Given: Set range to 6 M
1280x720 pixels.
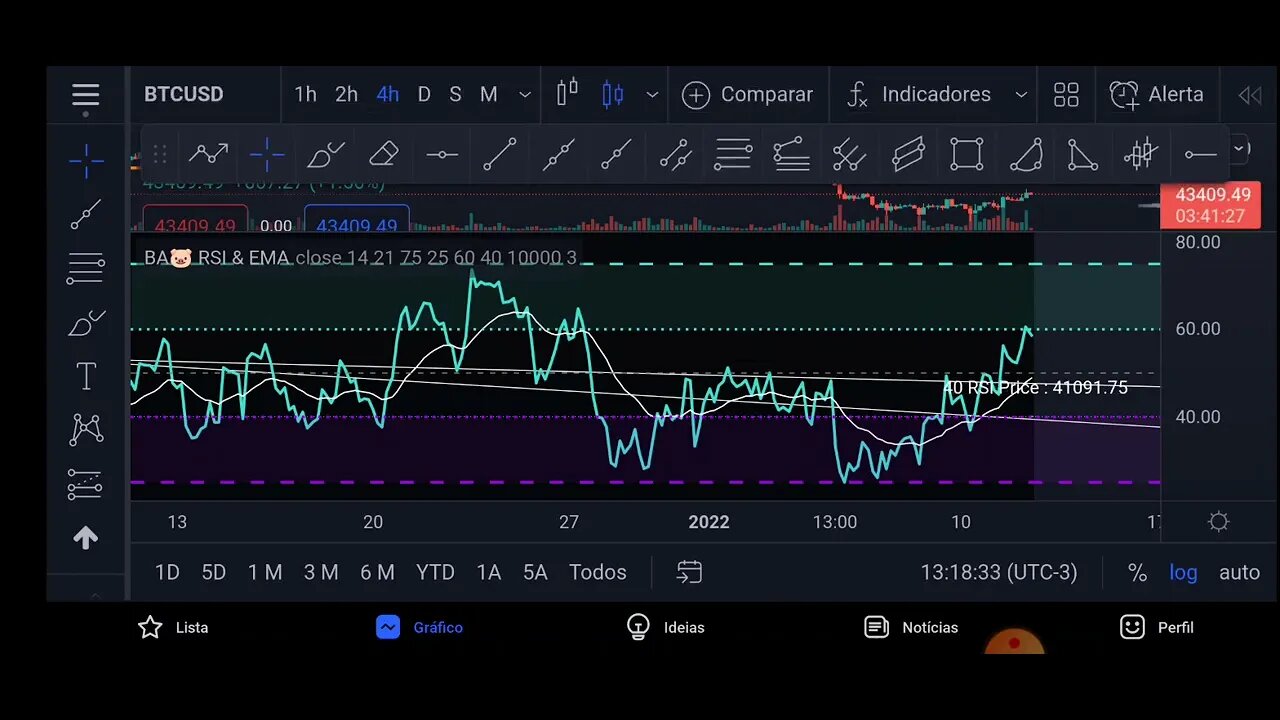Looking at the screenshot, I should coord(377,573).
